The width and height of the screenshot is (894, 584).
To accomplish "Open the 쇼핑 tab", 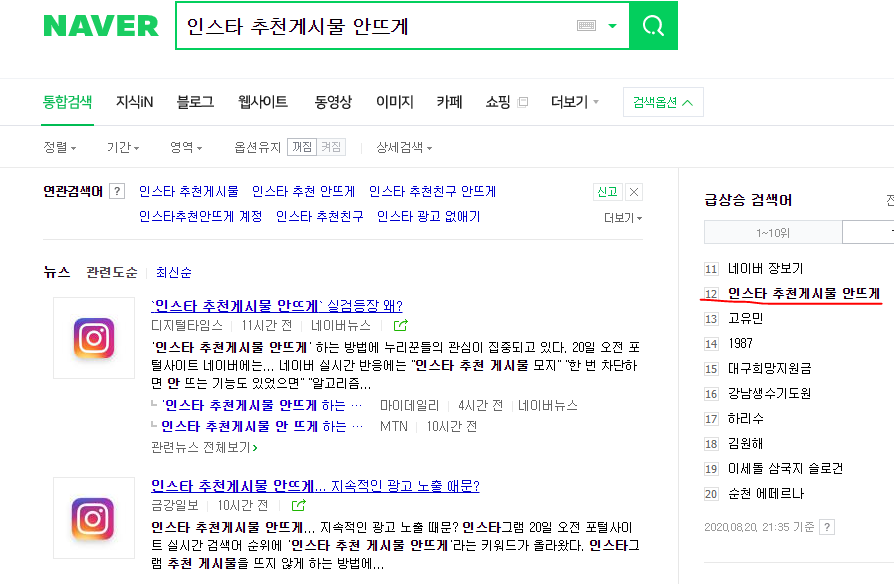I will point(498,102).
